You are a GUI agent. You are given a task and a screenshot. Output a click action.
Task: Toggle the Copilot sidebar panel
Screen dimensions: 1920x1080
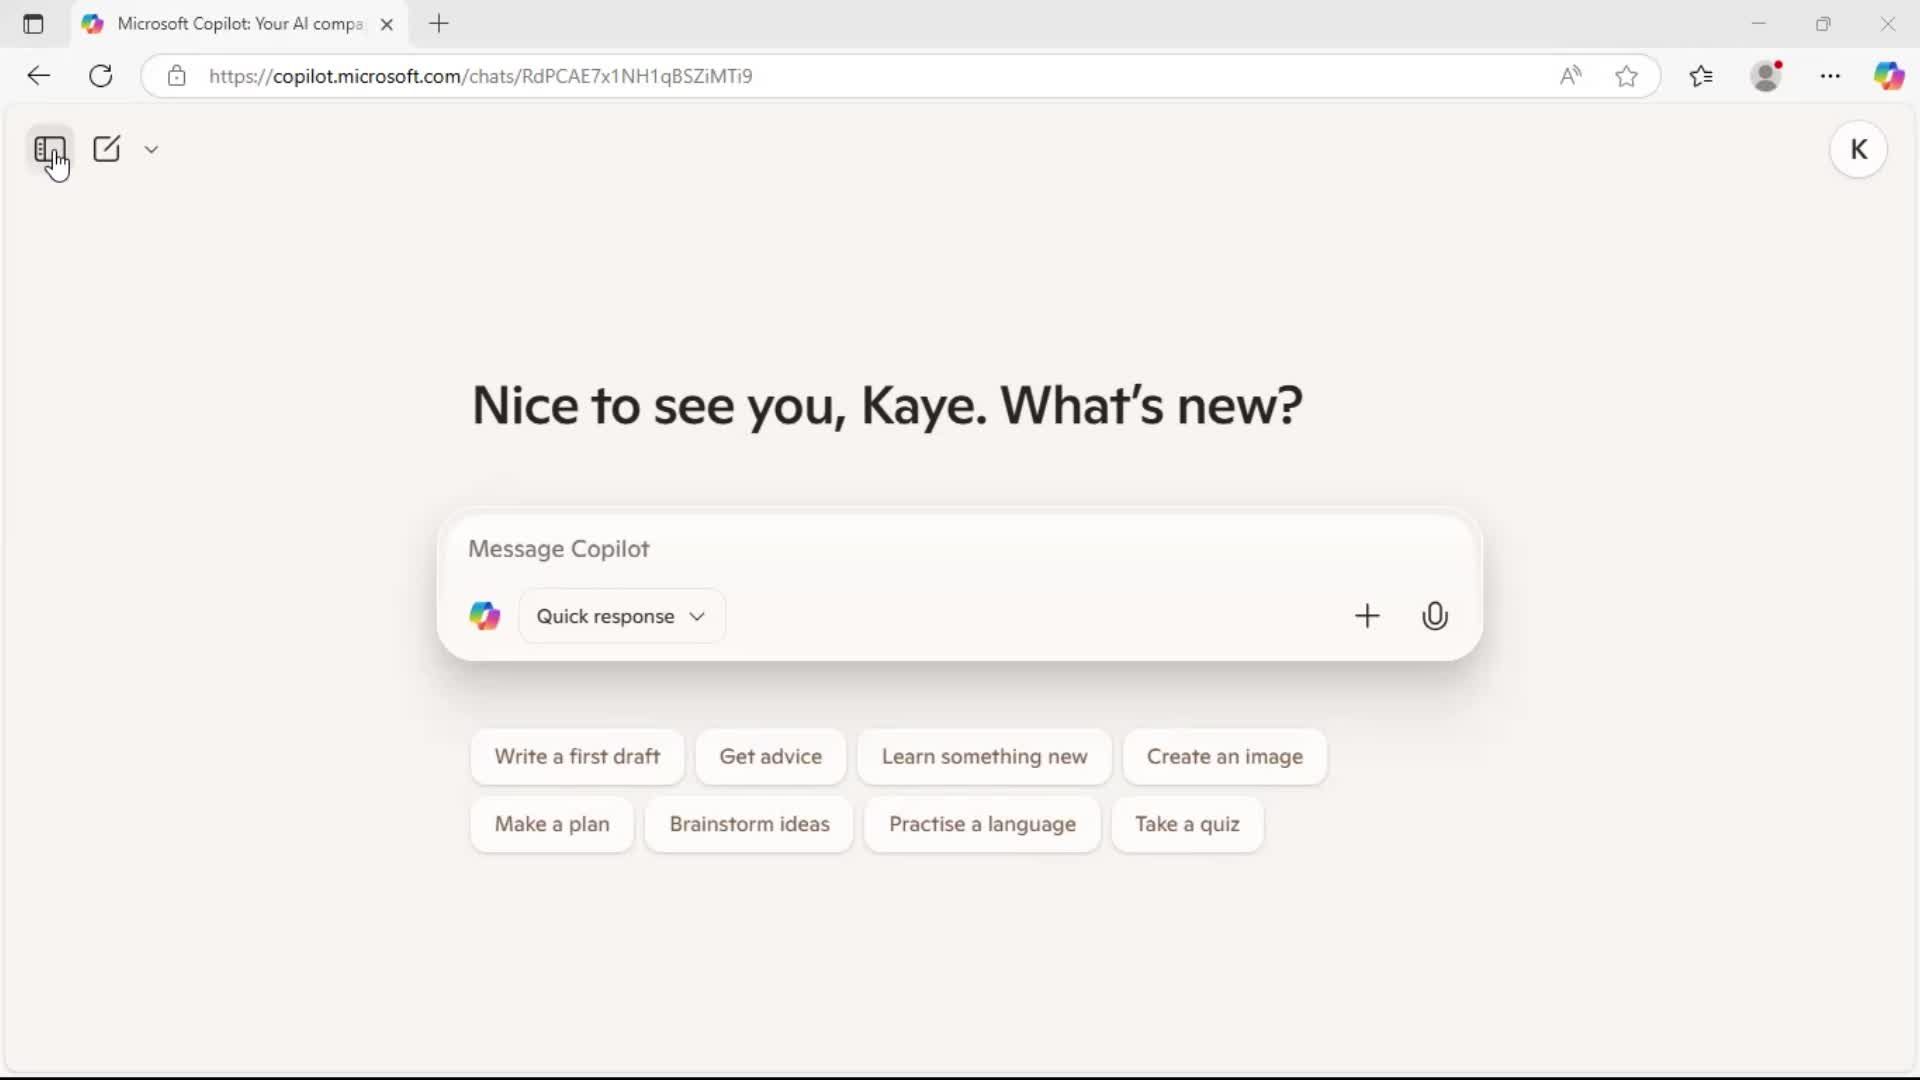click(49, 150)
